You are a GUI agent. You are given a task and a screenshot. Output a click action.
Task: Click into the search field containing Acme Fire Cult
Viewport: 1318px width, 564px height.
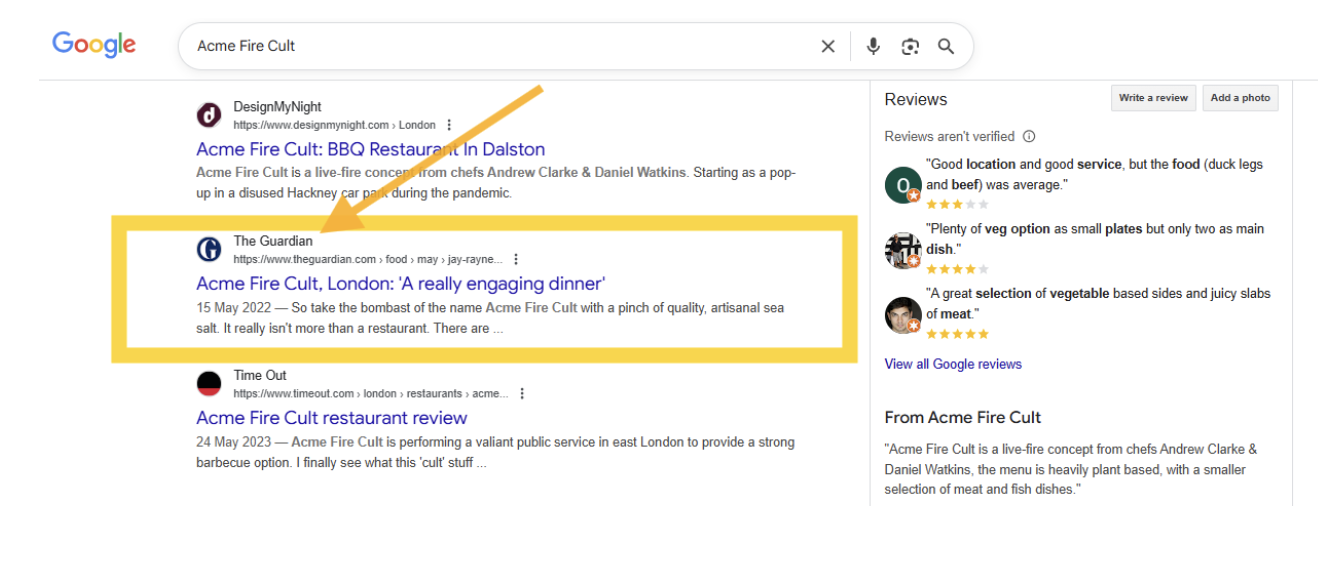[500, 46]
